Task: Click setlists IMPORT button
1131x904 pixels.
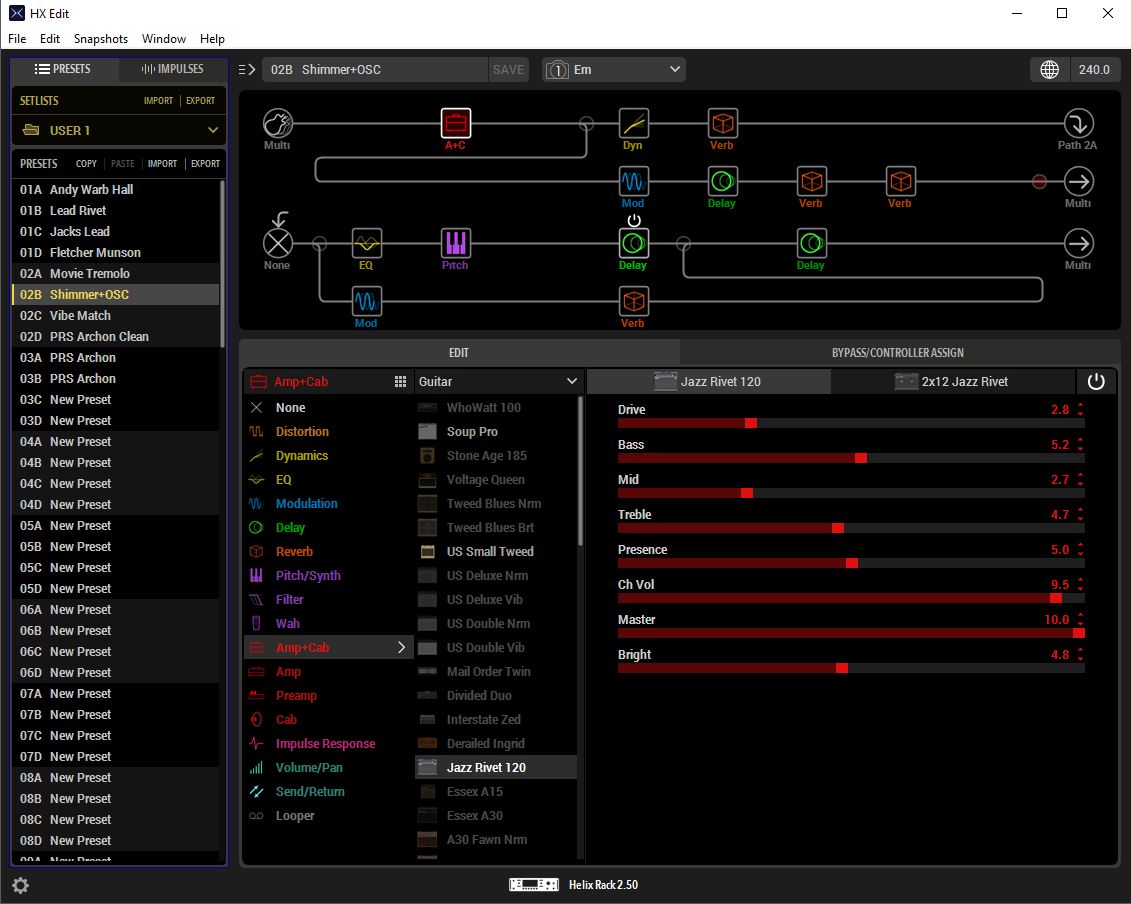Action: pos(158,101)
